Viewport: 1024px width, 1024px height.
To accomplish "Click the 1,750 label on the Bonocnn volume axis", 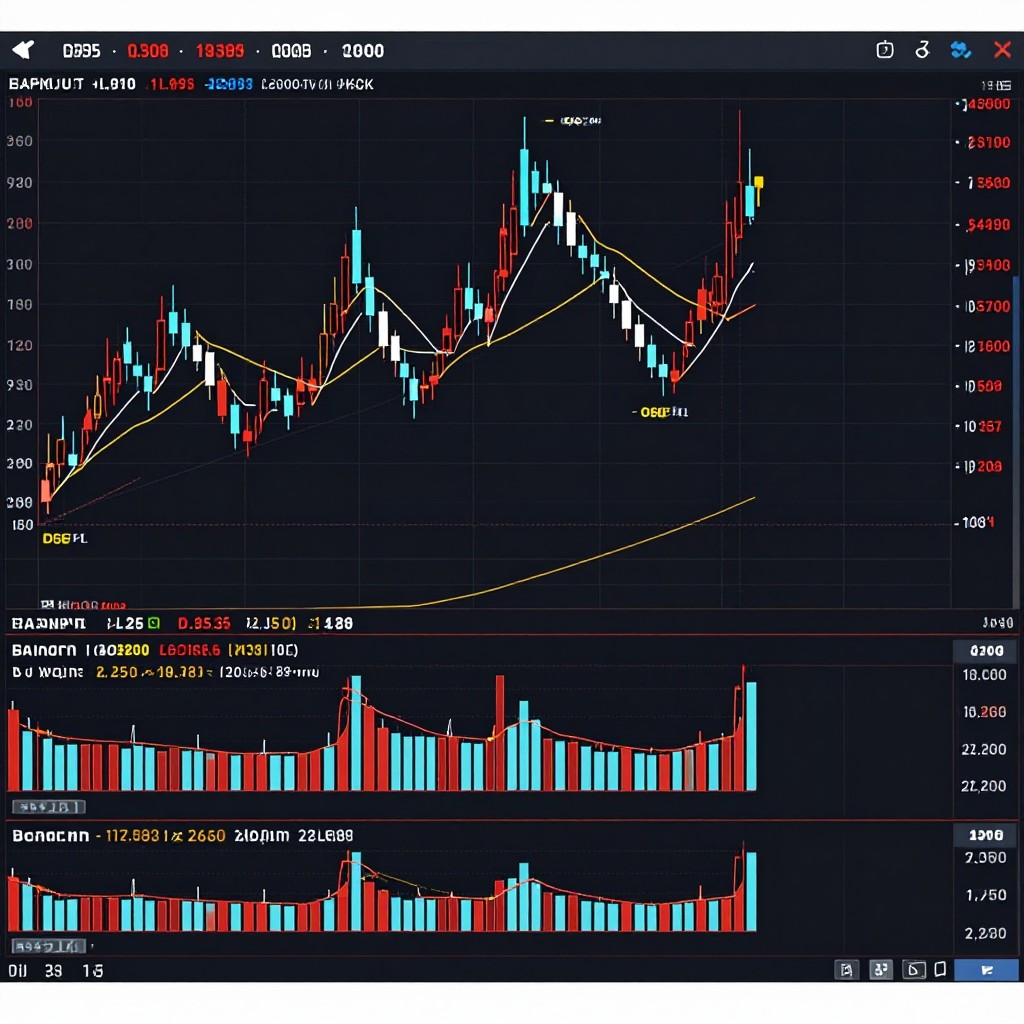I will click(986, 895).
